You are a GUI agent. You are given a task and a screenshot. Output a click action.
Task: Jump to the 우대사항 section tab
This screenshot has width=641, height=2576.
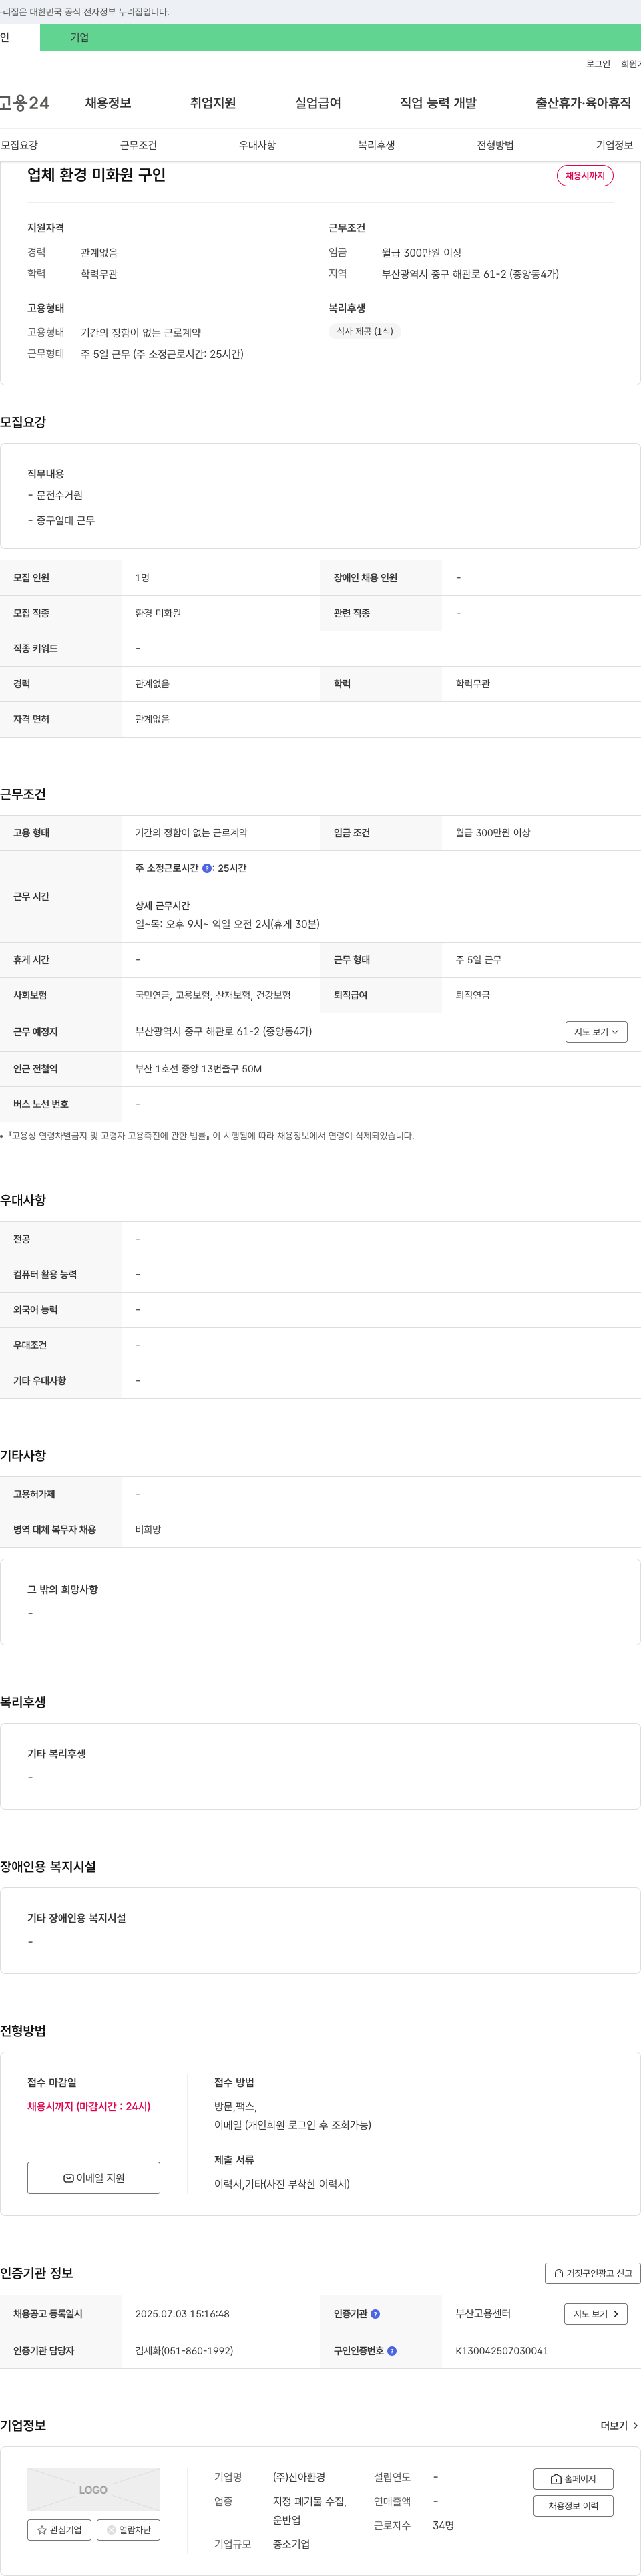[257, 145]
